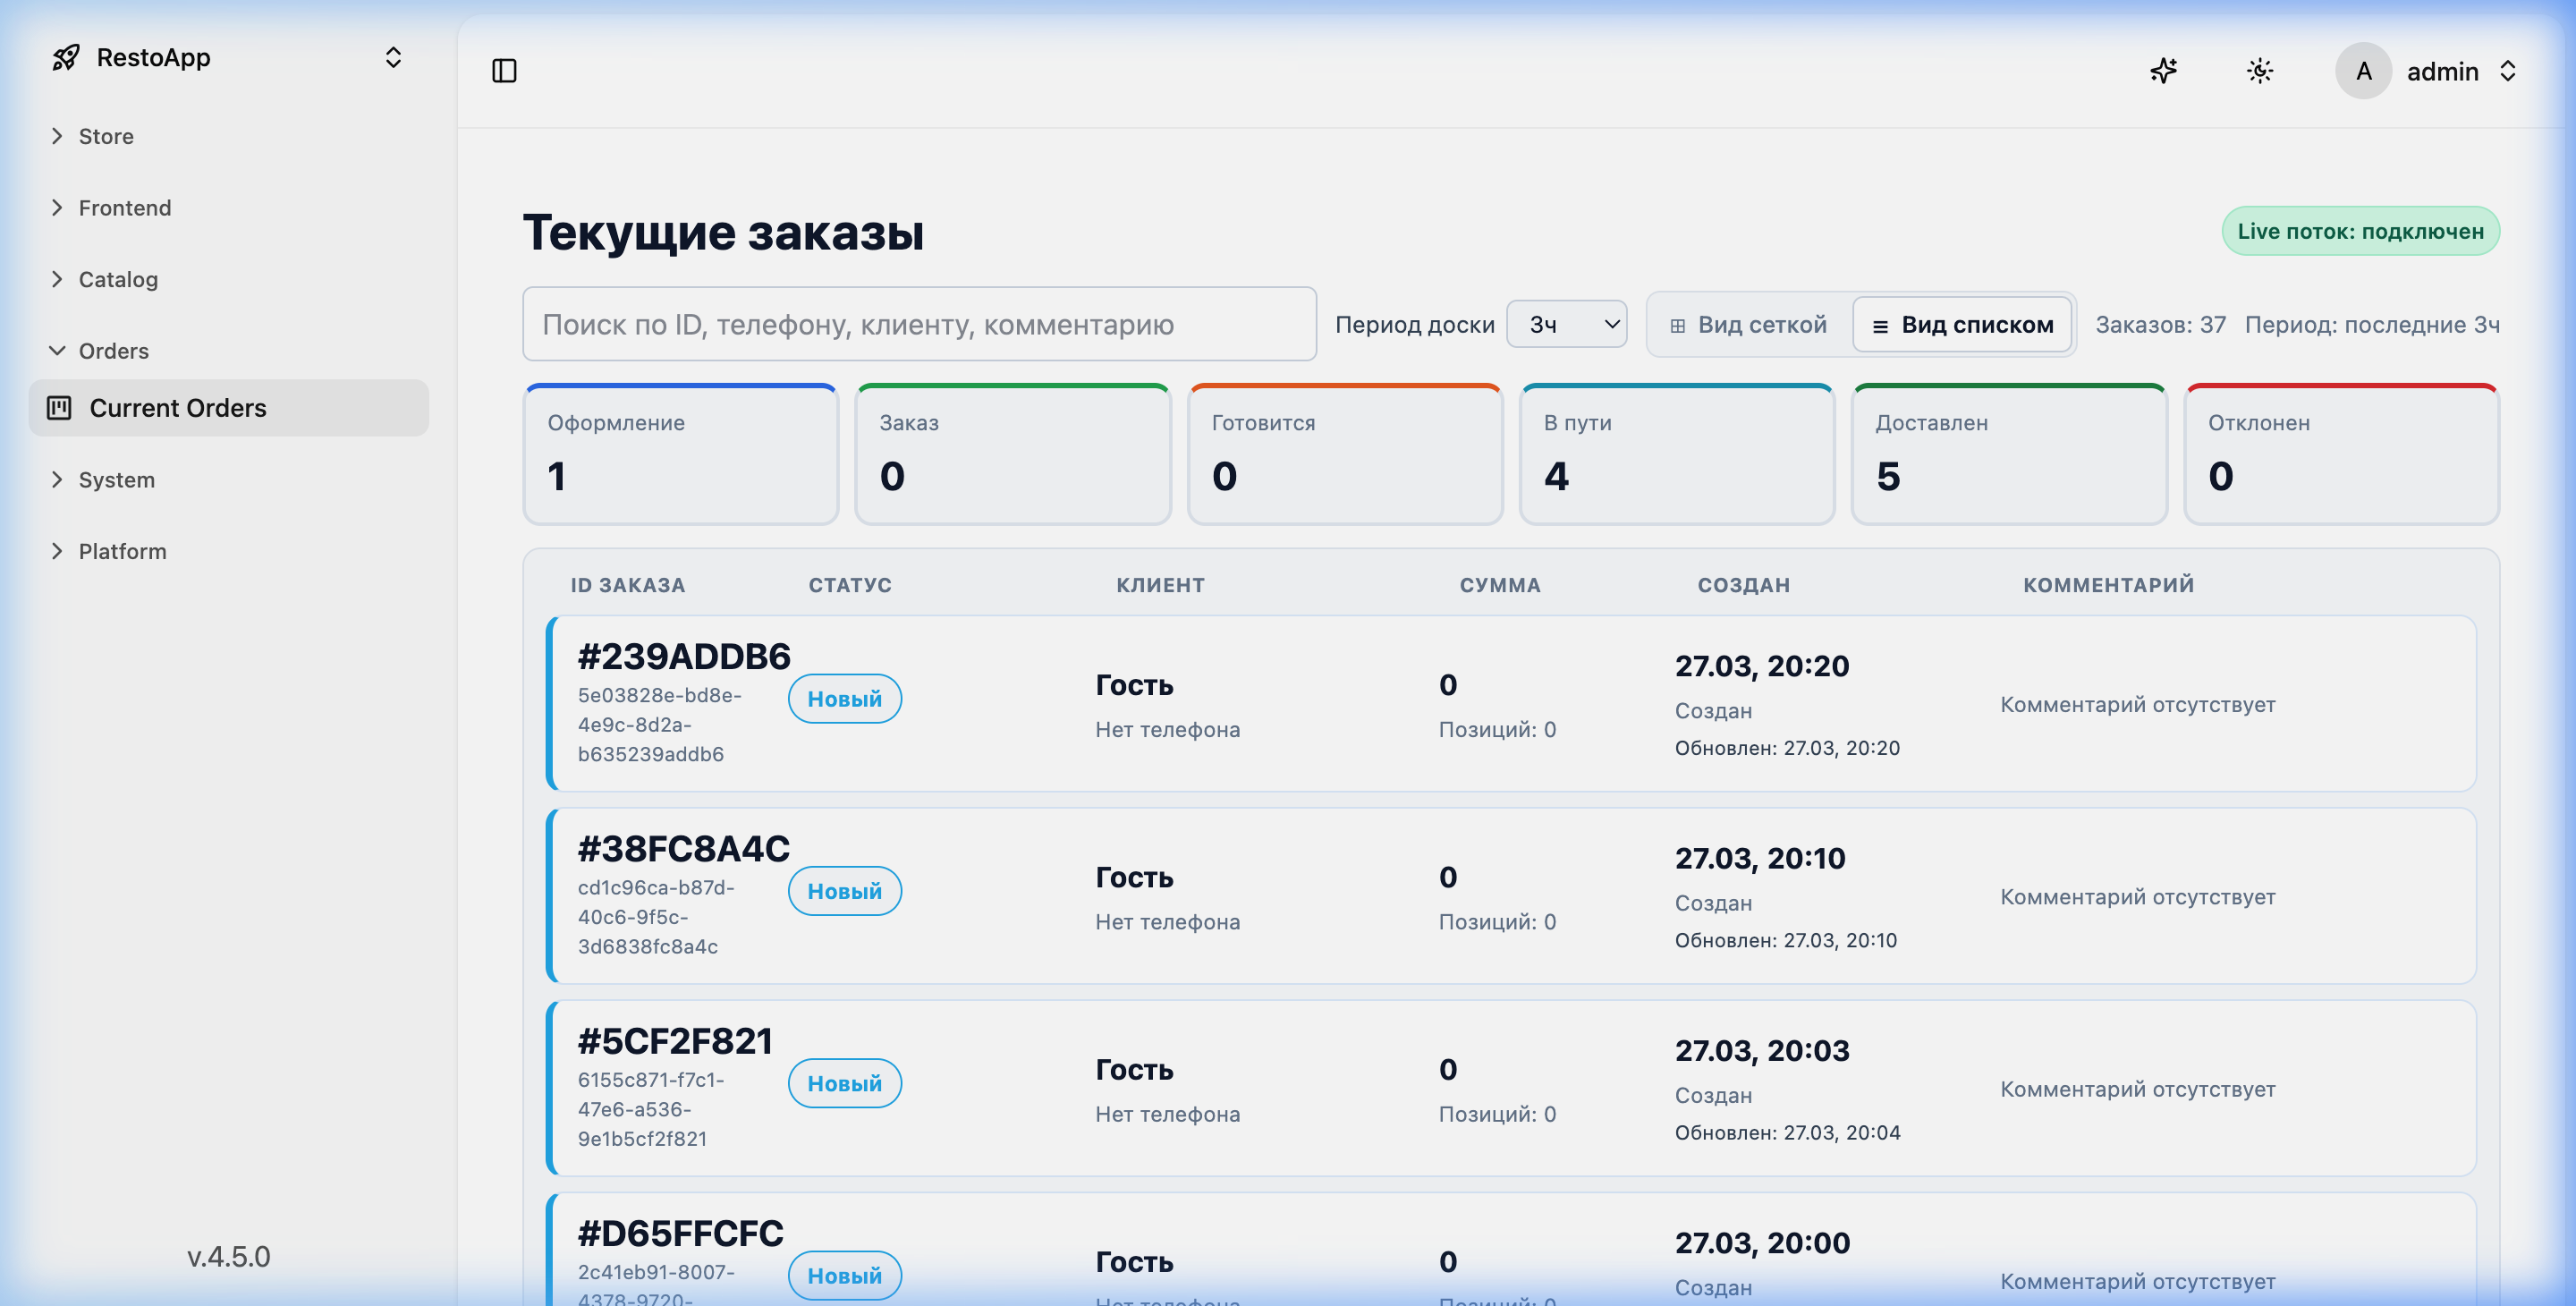The image size is (2576, 1306).
Task: Select Current Orders in the Orders menu
Action: point(178,407)
